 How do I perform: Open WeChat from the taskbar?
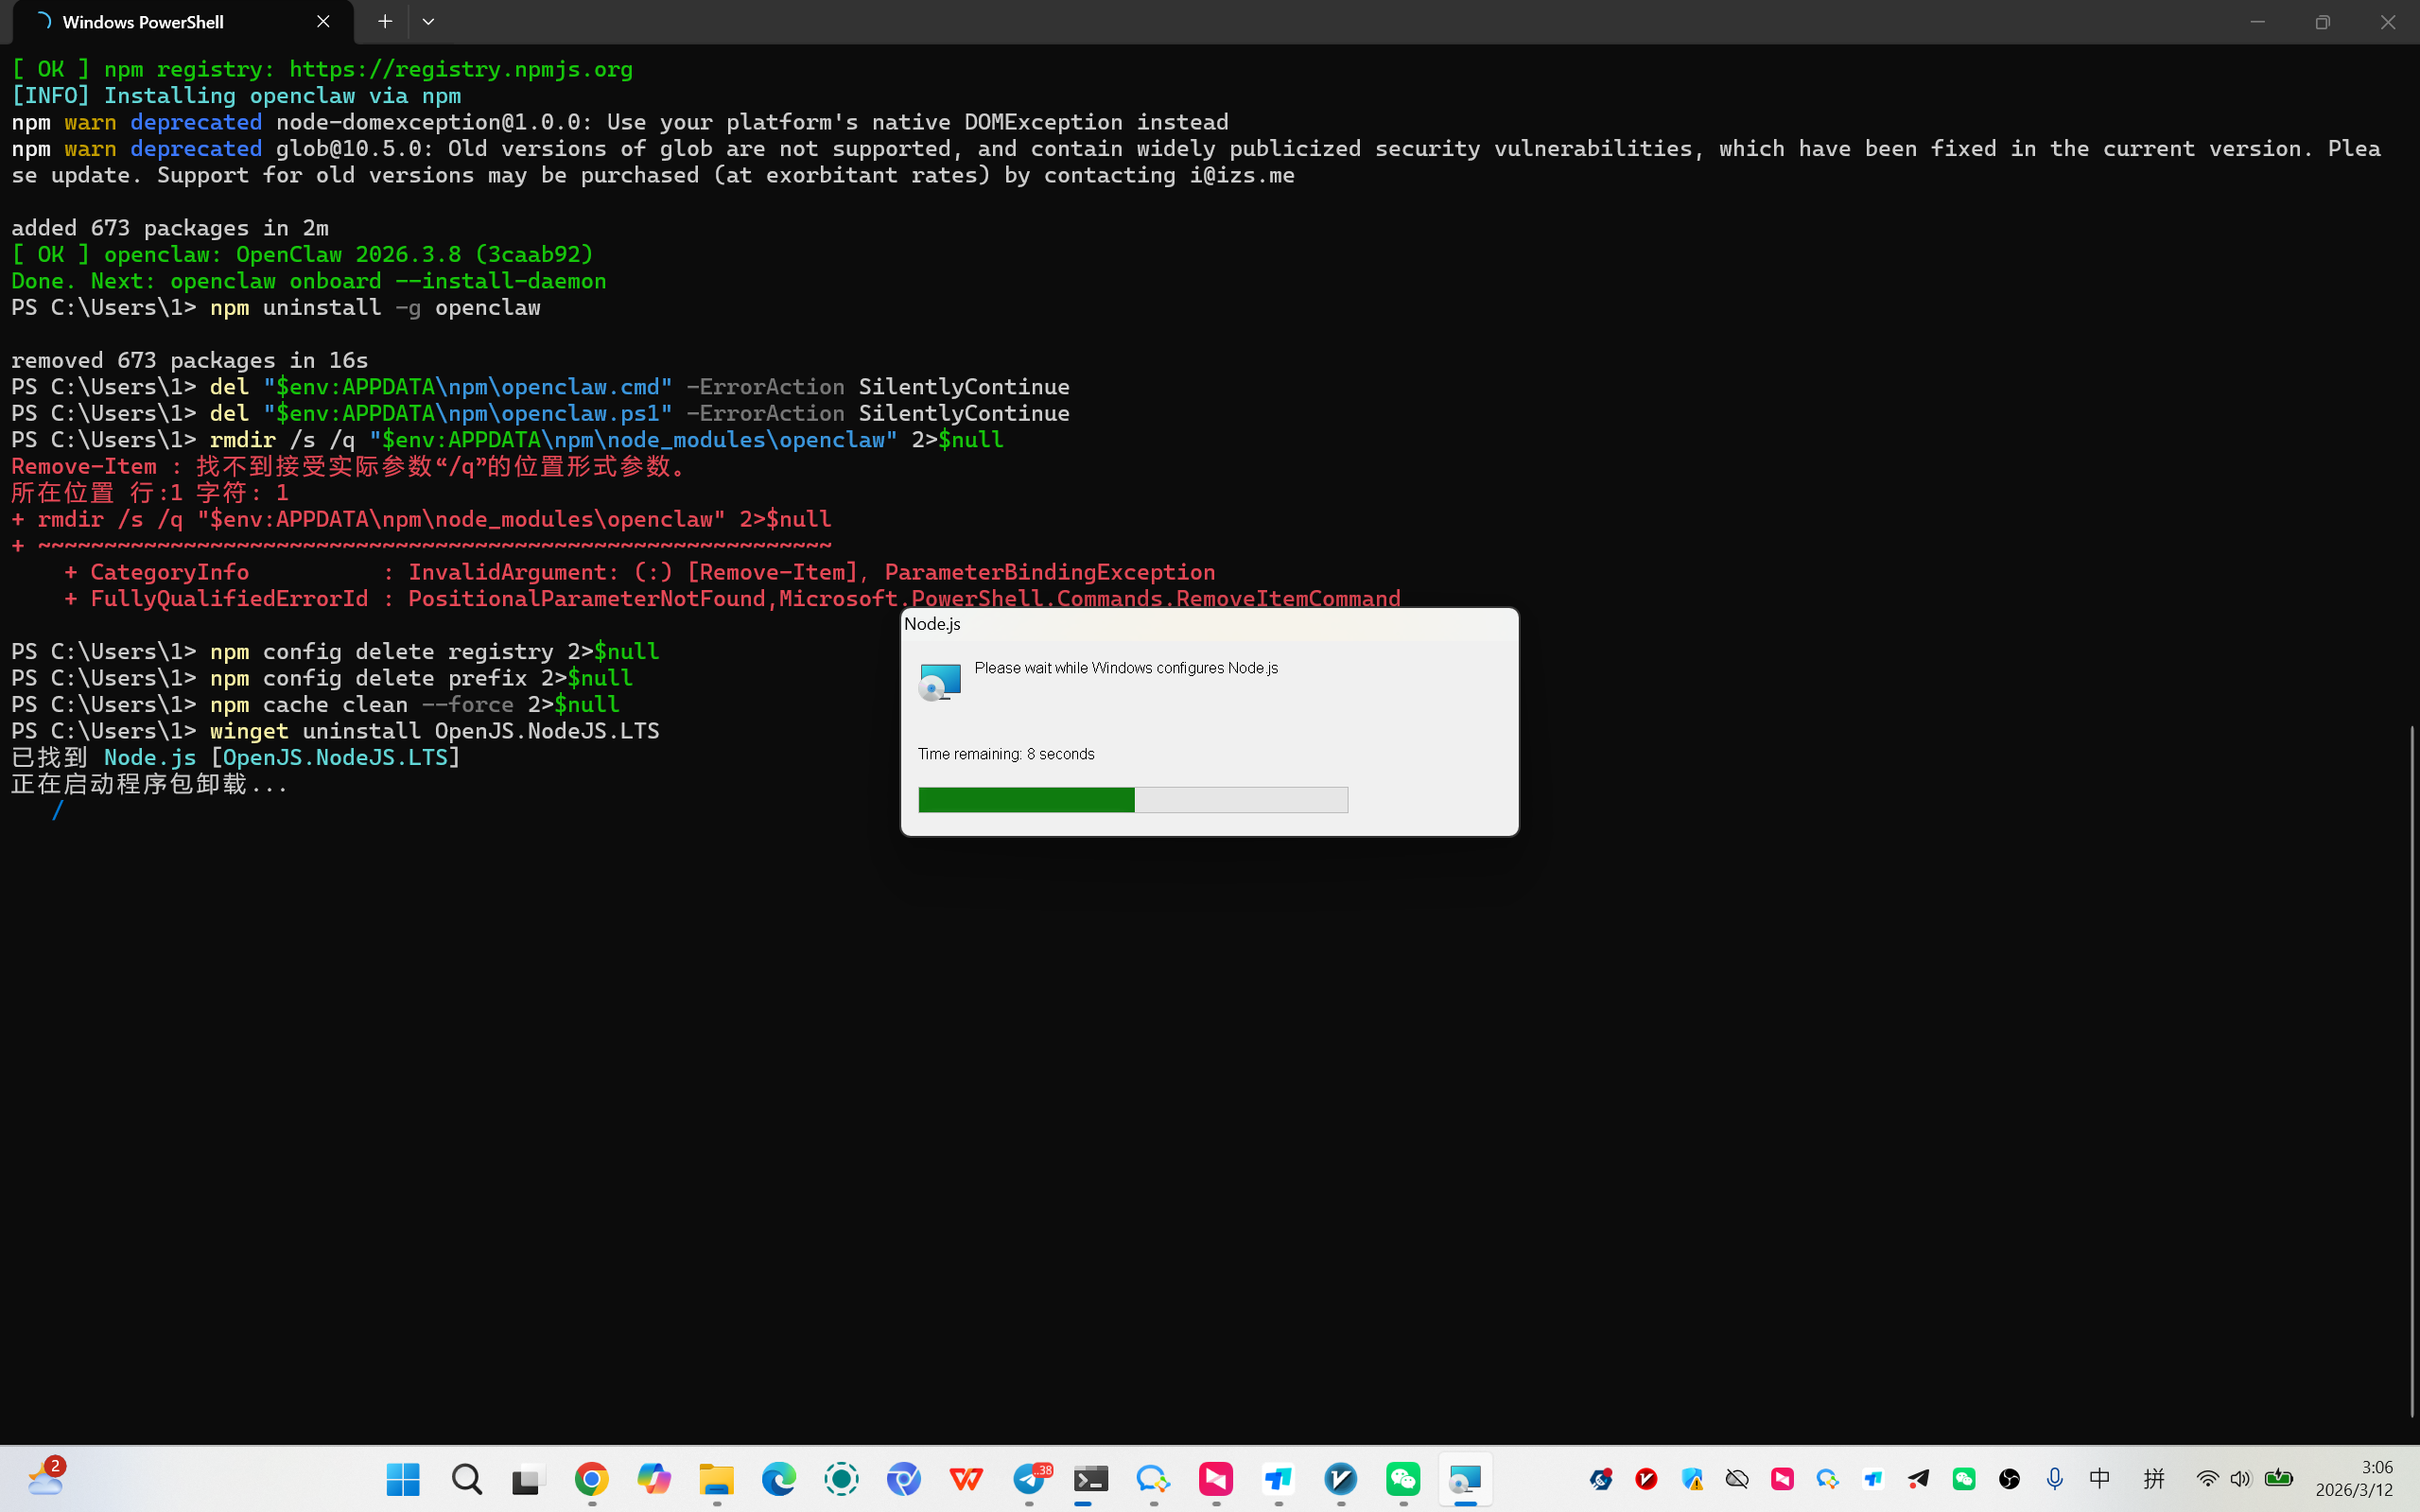pyautogui.click(x=1403, y=1481)
